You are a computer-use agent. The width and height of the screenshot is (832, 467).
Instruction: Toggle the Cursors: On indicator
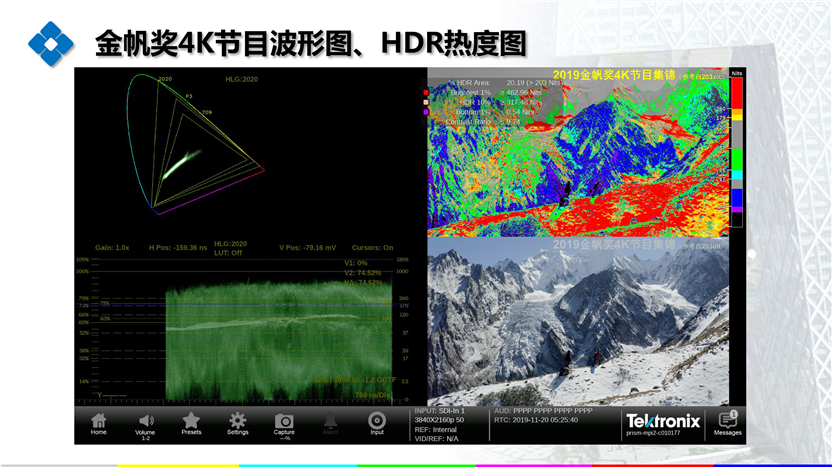374,247
